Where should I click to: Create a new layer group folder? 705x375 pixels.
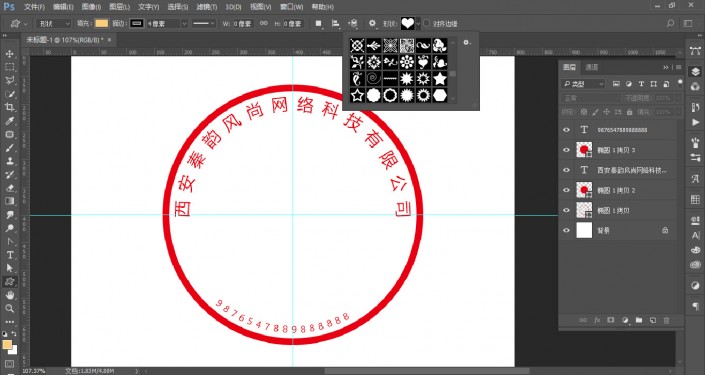[x=639, y=320]
